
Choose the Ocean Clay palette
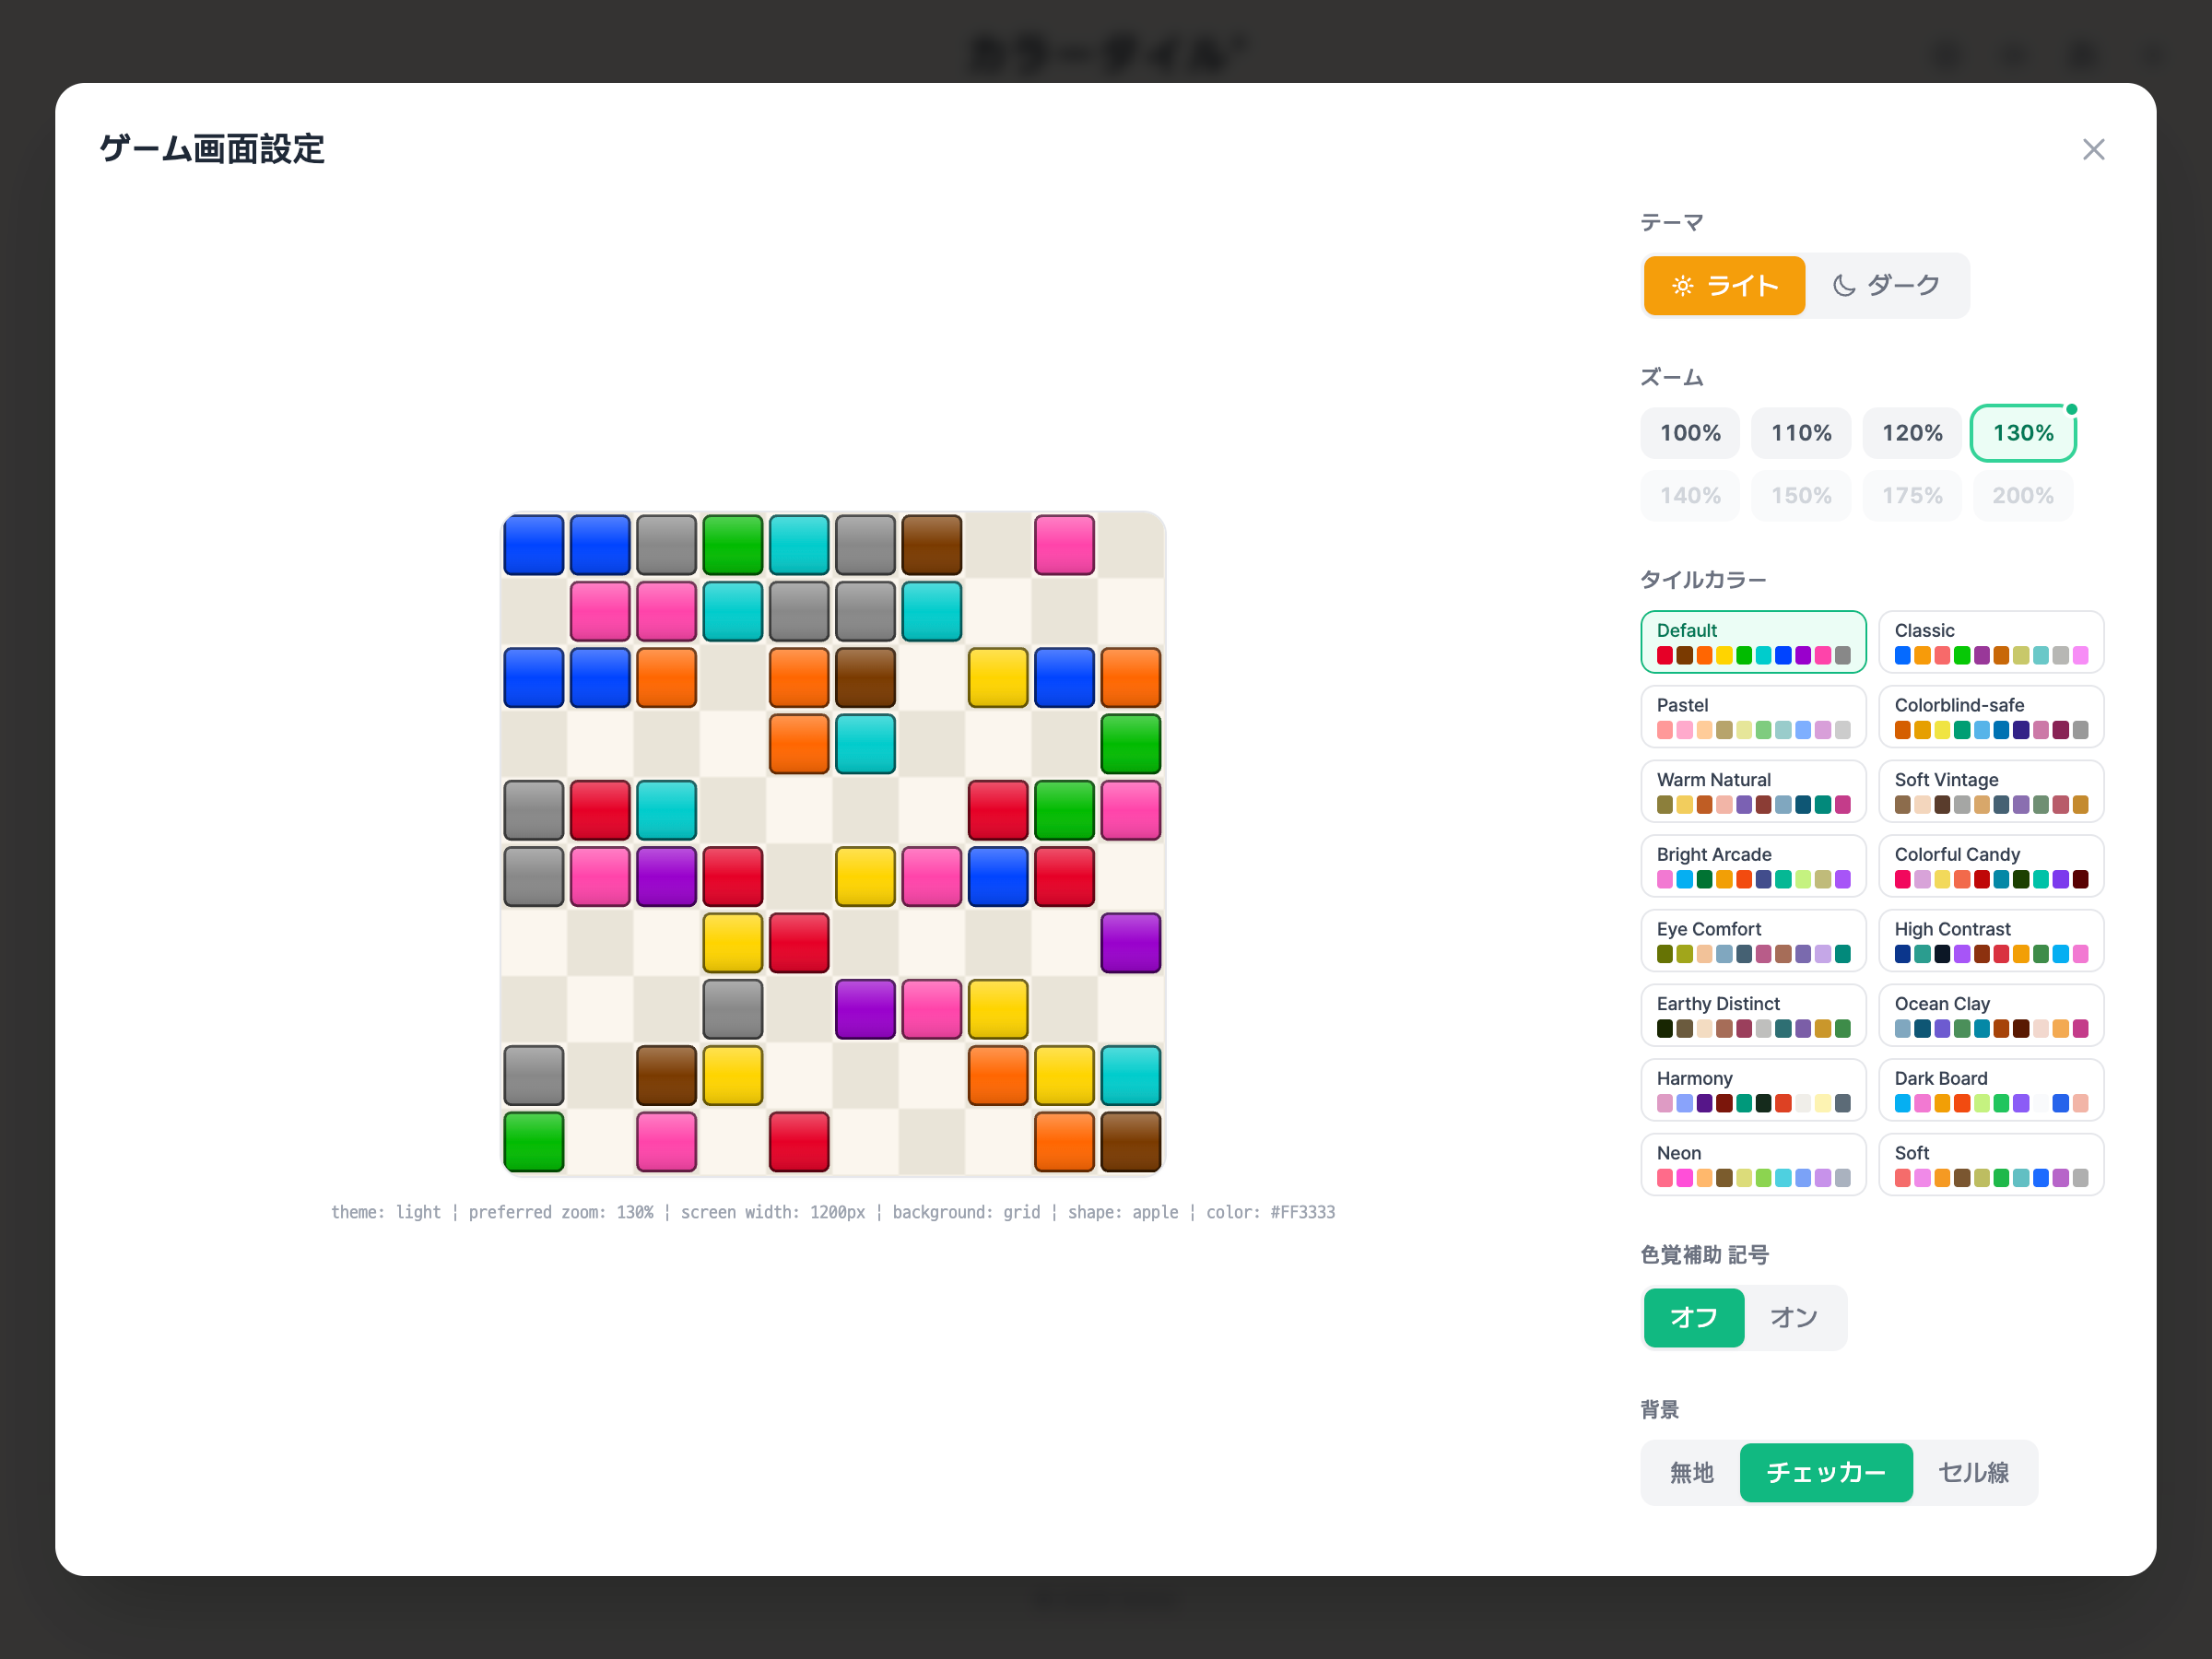(1991, 1015)
